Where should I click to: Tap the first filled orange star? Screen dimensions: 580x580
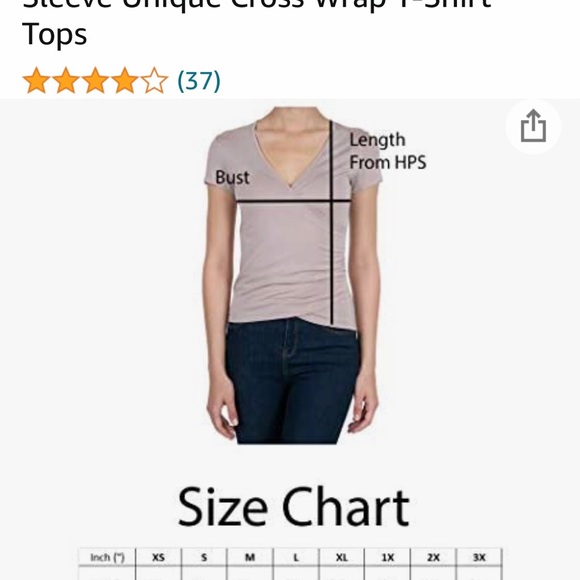[x=36, y=80]
